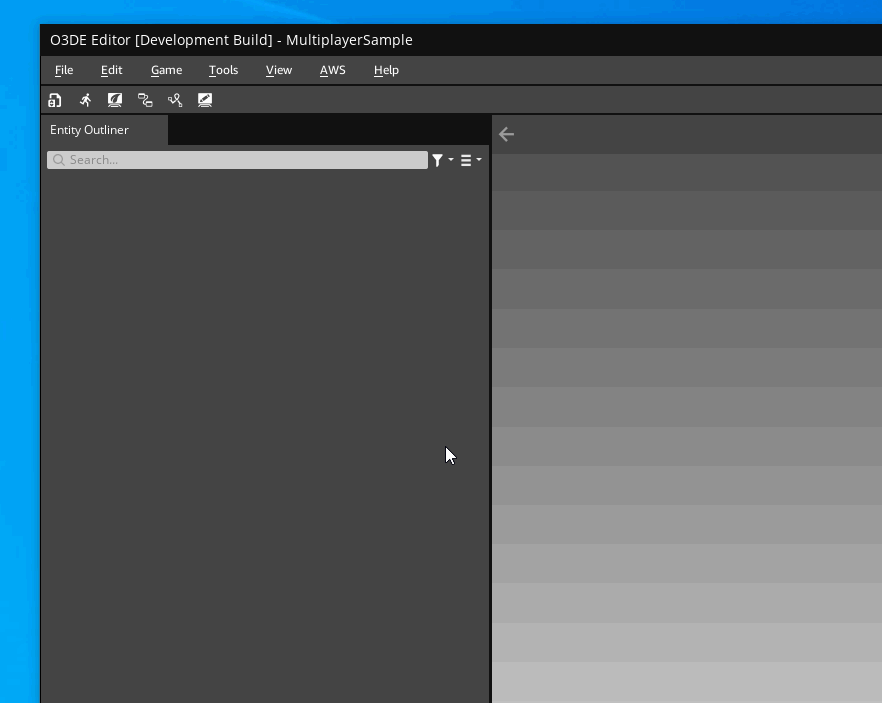Image resolution: width=882 pixels, height=703 pixels.
Task: Open the View menu
Action: tap(279, 70)
